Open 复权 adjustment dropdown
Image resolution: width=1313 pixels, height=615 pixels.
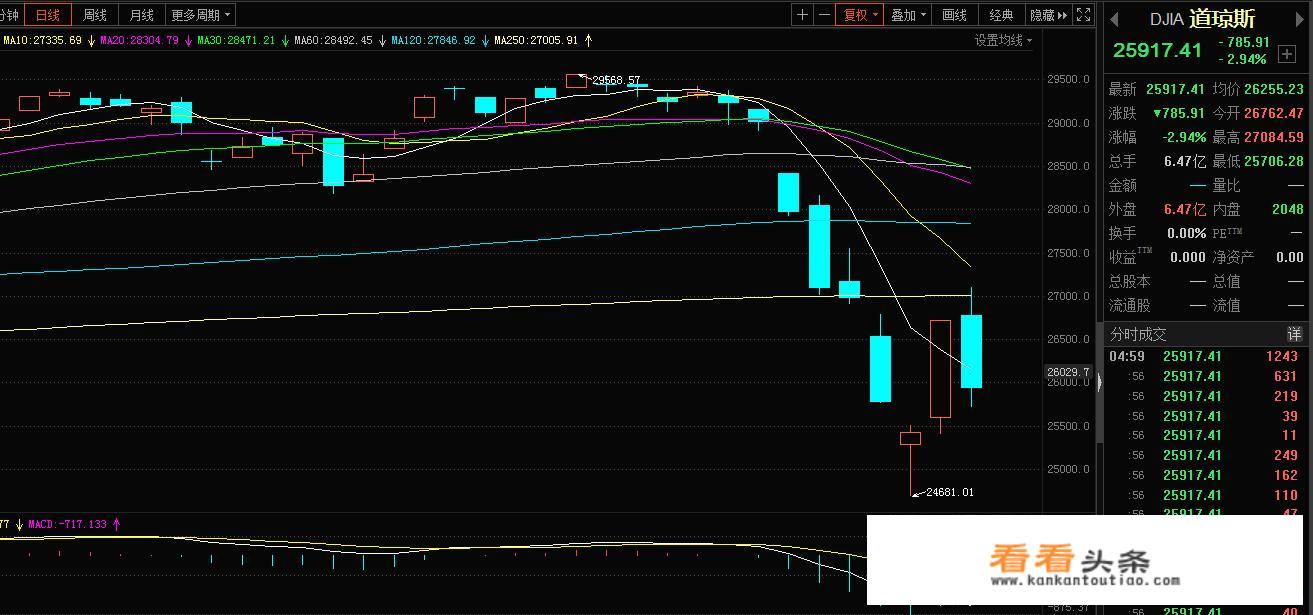tap(860, 15)
